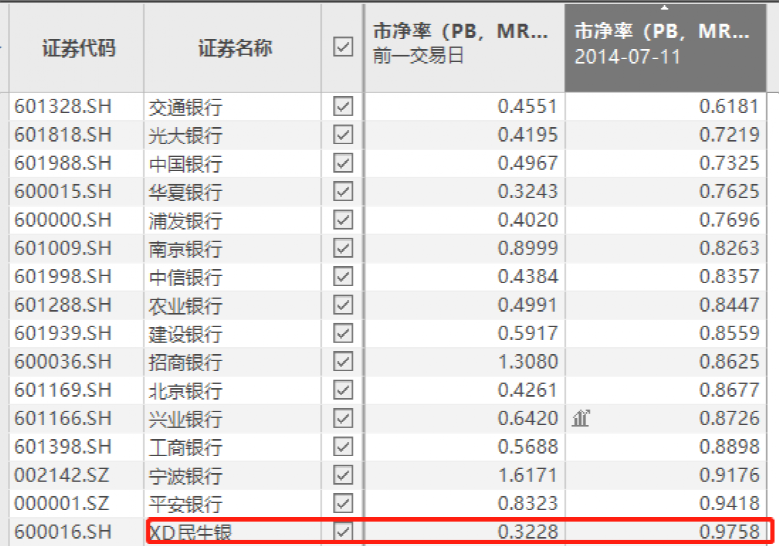Image resolution: width=779 pixels, height=546 pixels.
Task: Uncheck the 农业银行 checkbox
Action: (343, 305)
